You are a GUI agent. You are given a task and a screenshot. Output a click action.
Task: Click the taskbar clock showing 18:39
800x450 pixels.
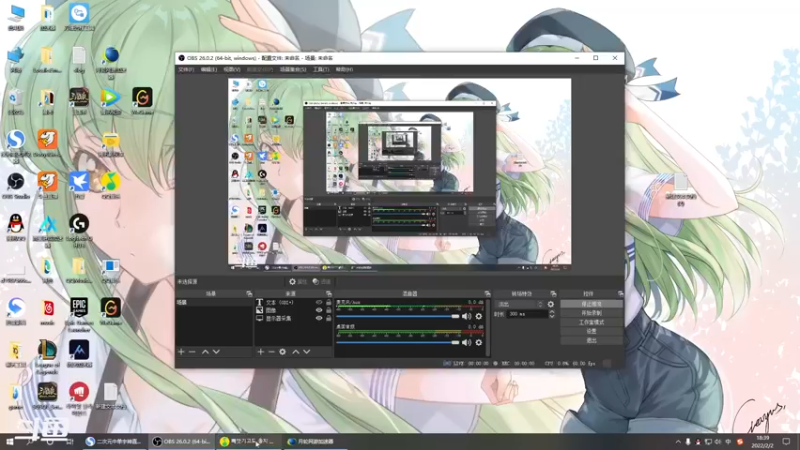point(763,442)
